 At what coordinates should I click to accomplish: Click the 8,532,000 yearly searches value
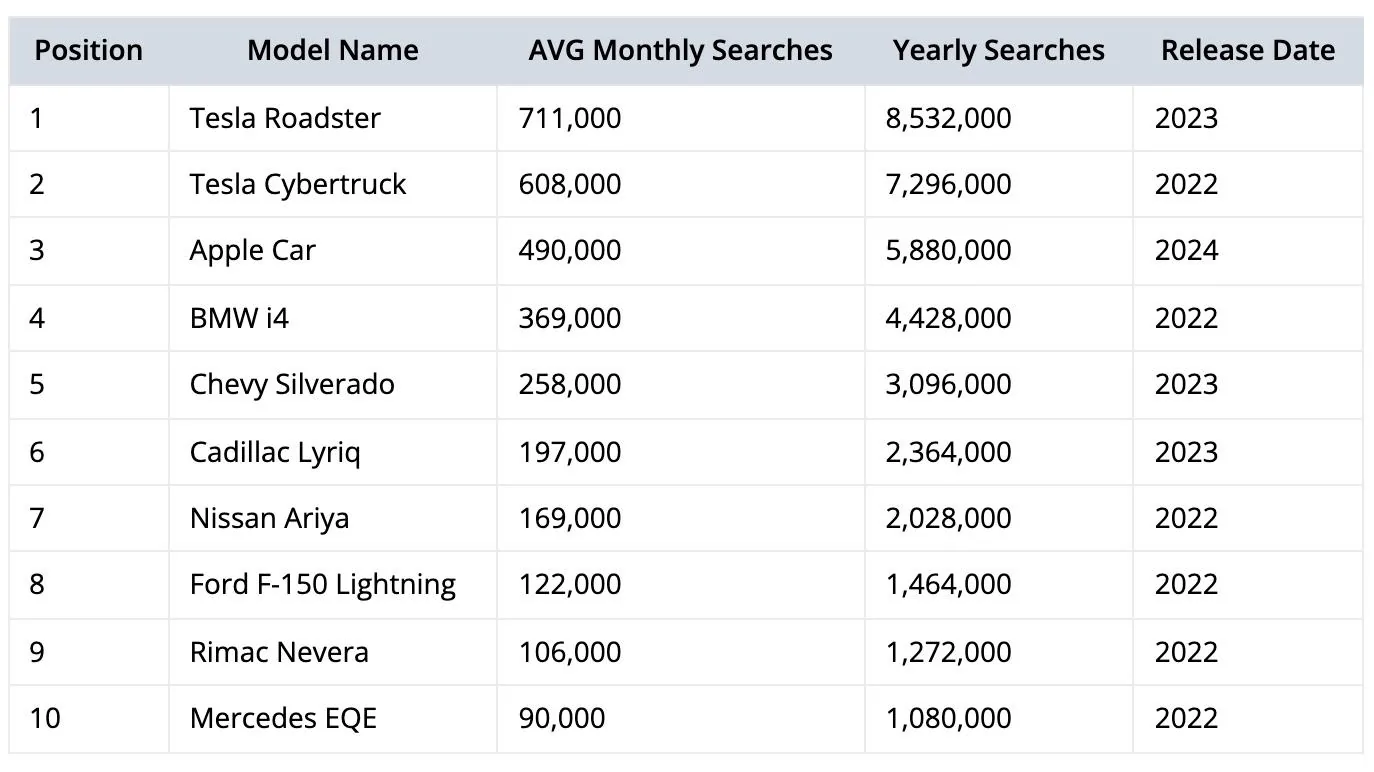[x=949, y=118]
